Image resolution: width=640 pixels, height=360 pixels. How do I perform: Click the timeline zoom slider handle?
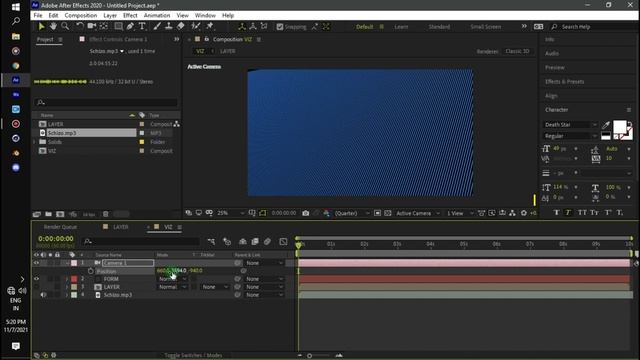pyautogui.click(x=309, y=356)
